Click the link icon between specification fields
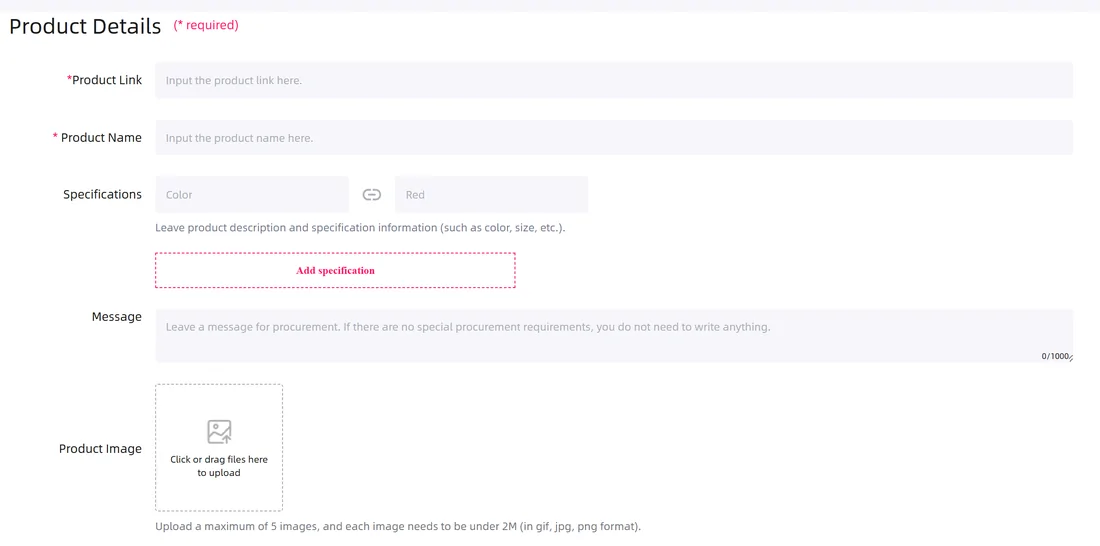 pos(372,194)
